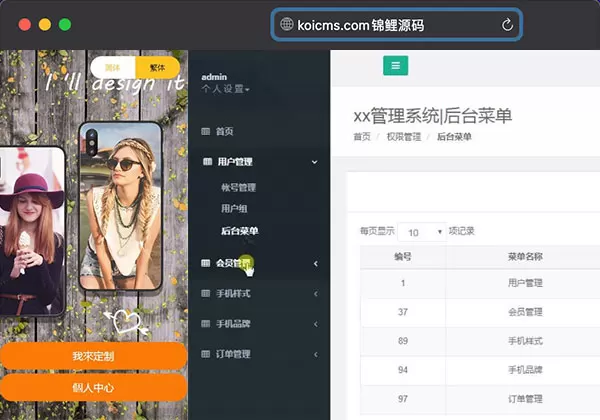
Task: Expand the 会员管理 menu arrow
Action: coord(316,263)
